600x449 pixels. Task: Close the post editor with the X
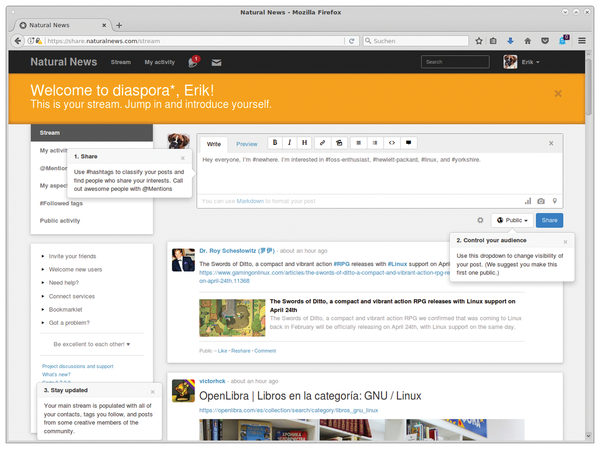pyautogui.click(x=551, y=143)
